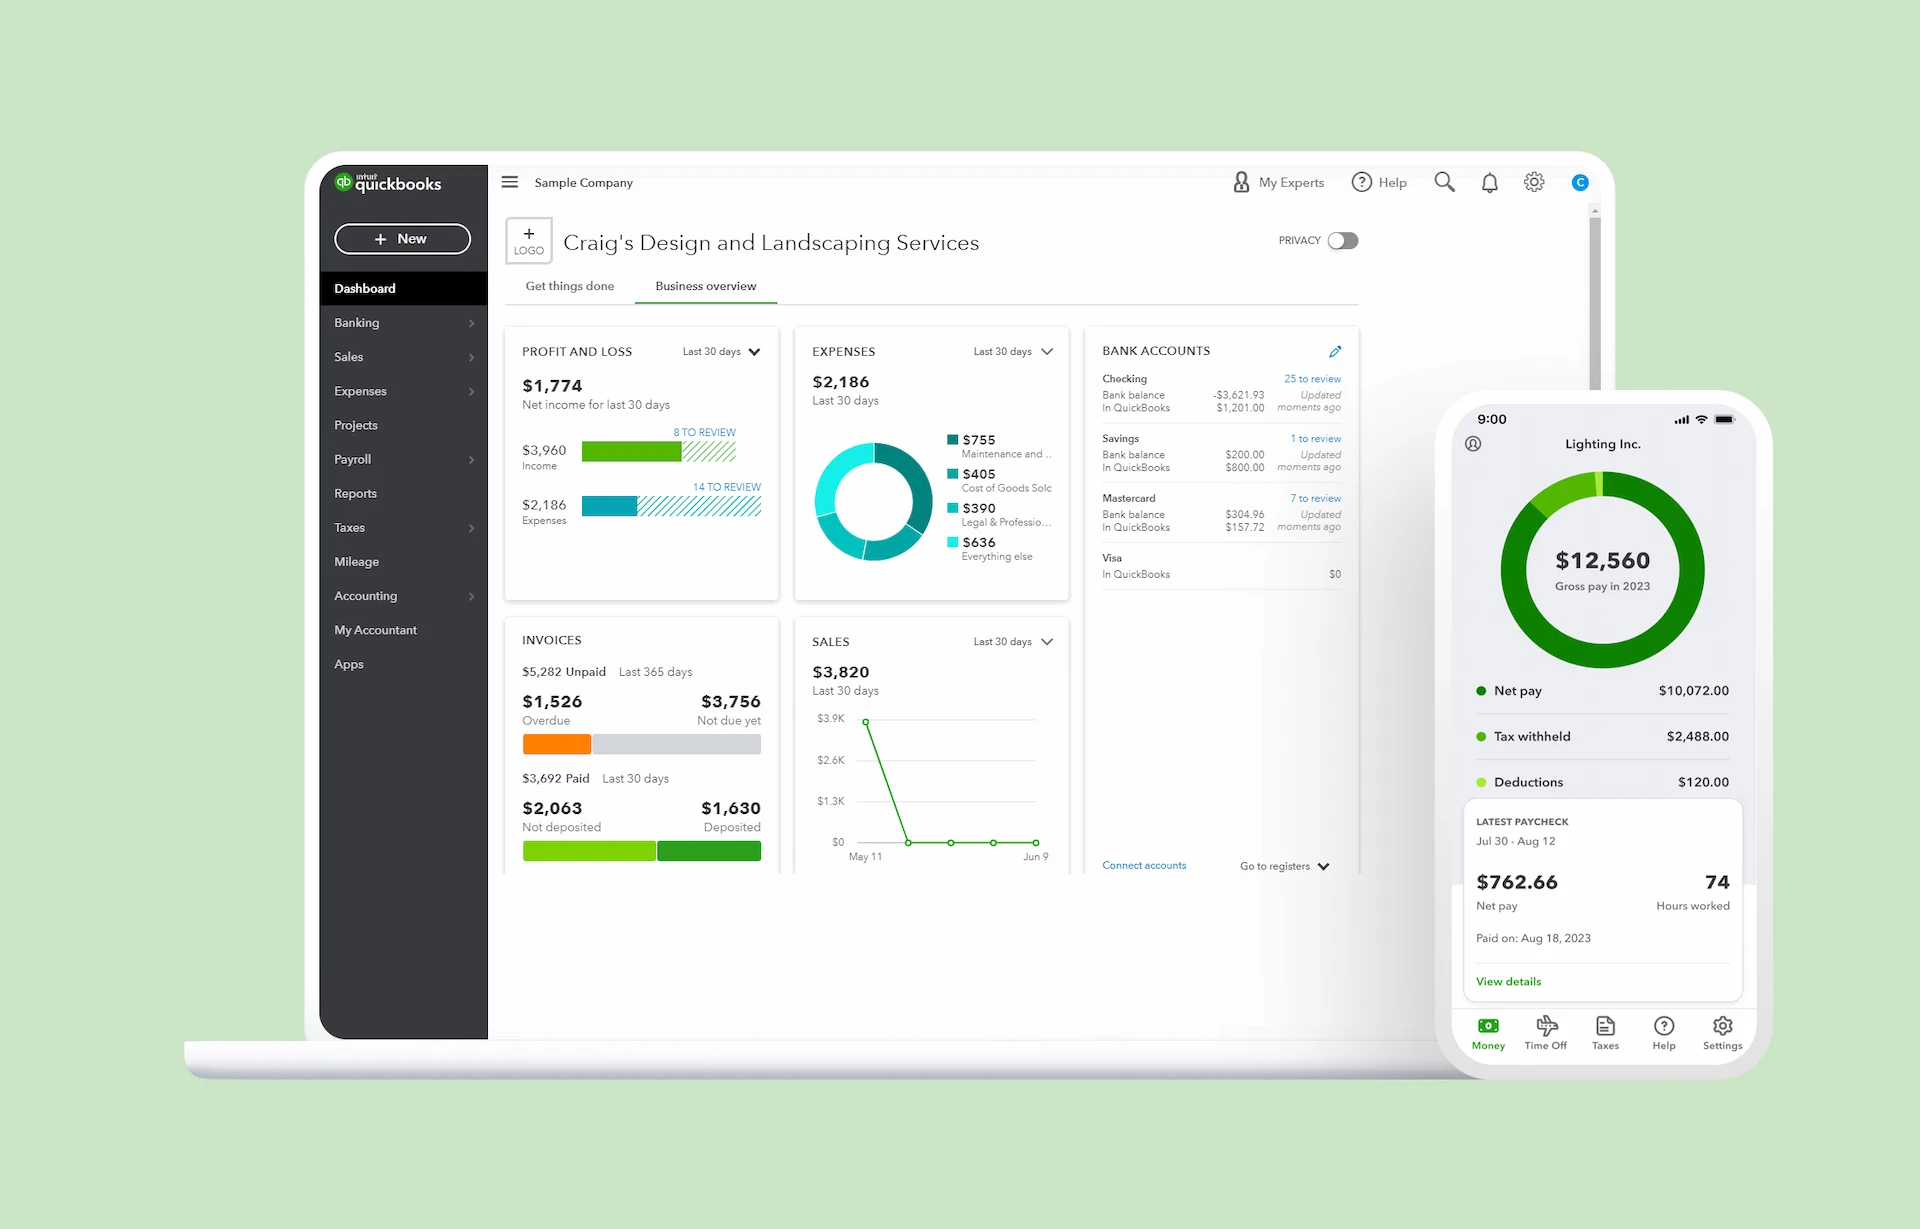
Task: Toggle the Privacy switch
Action: pos(1343,240)
